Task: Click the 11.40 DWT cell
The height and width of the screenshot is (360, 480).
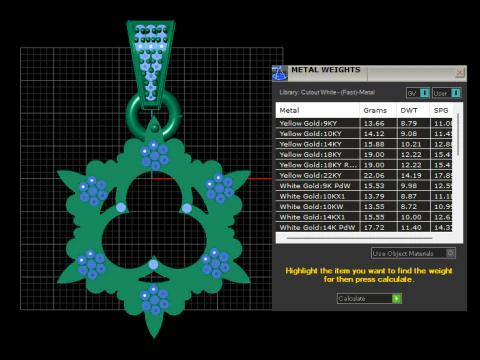Action: [413, 227]
